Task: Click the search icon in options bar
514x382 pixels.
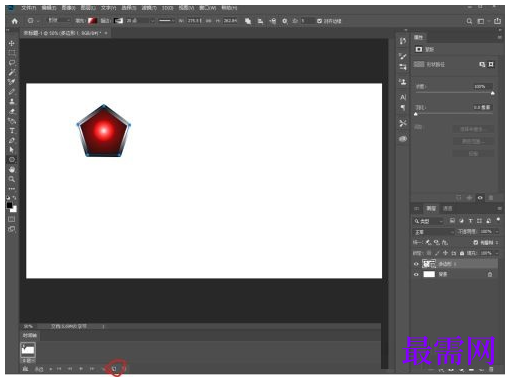Action: click(469, 21)
